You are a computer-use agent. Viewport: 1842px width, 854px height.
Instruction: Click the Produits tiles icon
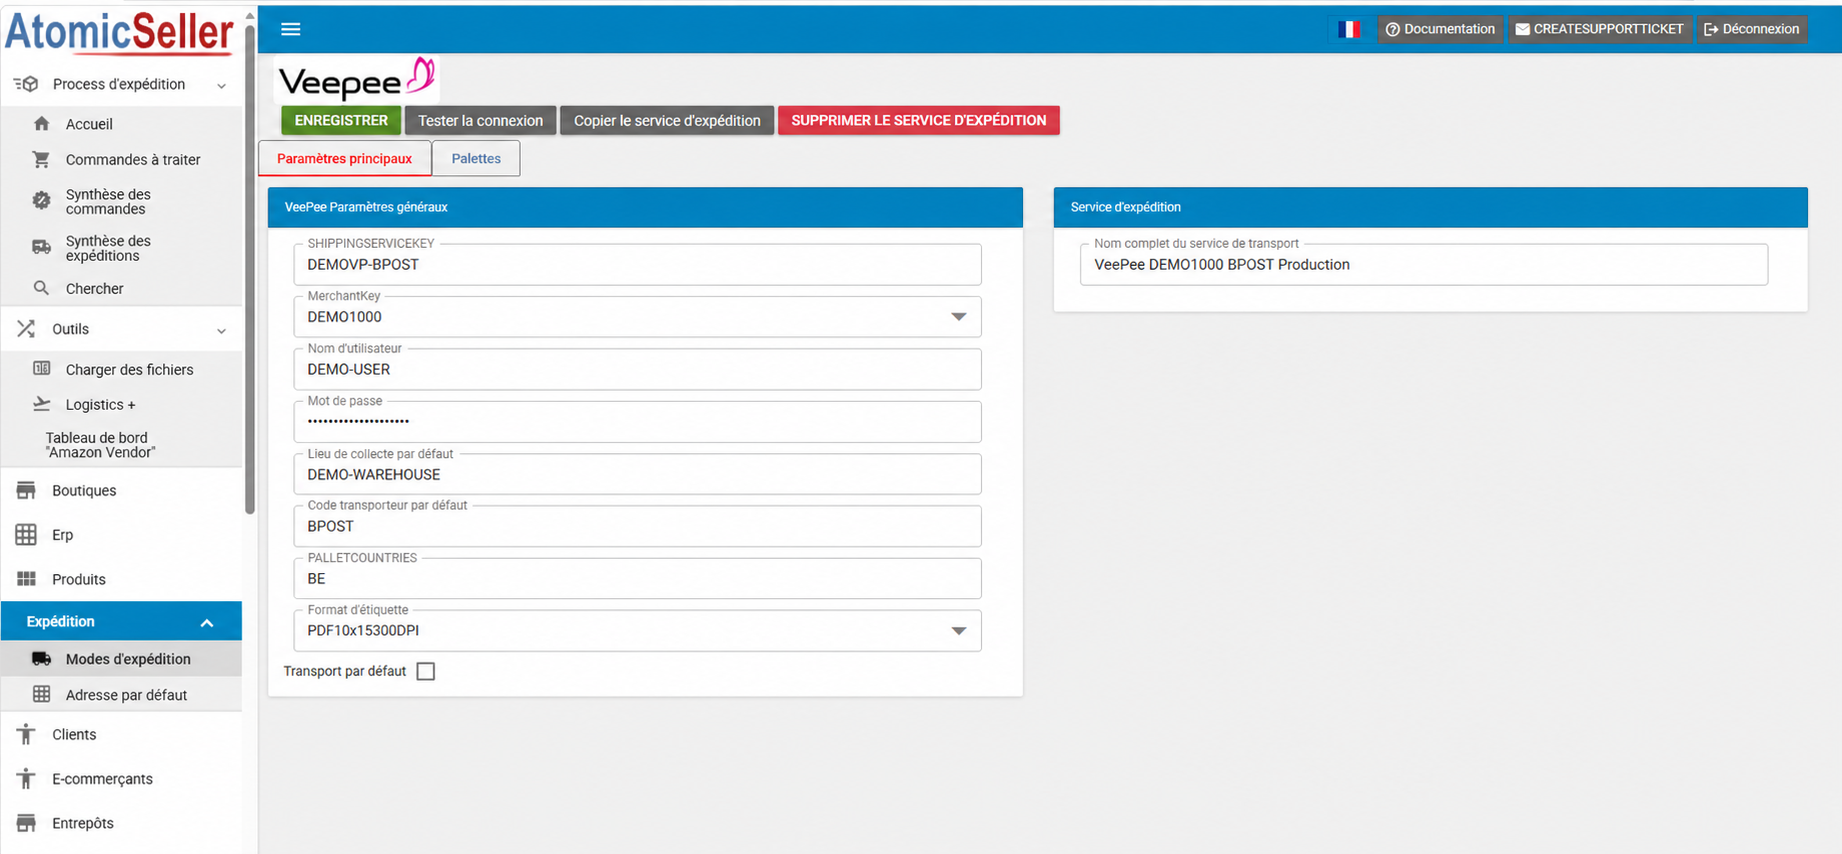pos(26,579)
